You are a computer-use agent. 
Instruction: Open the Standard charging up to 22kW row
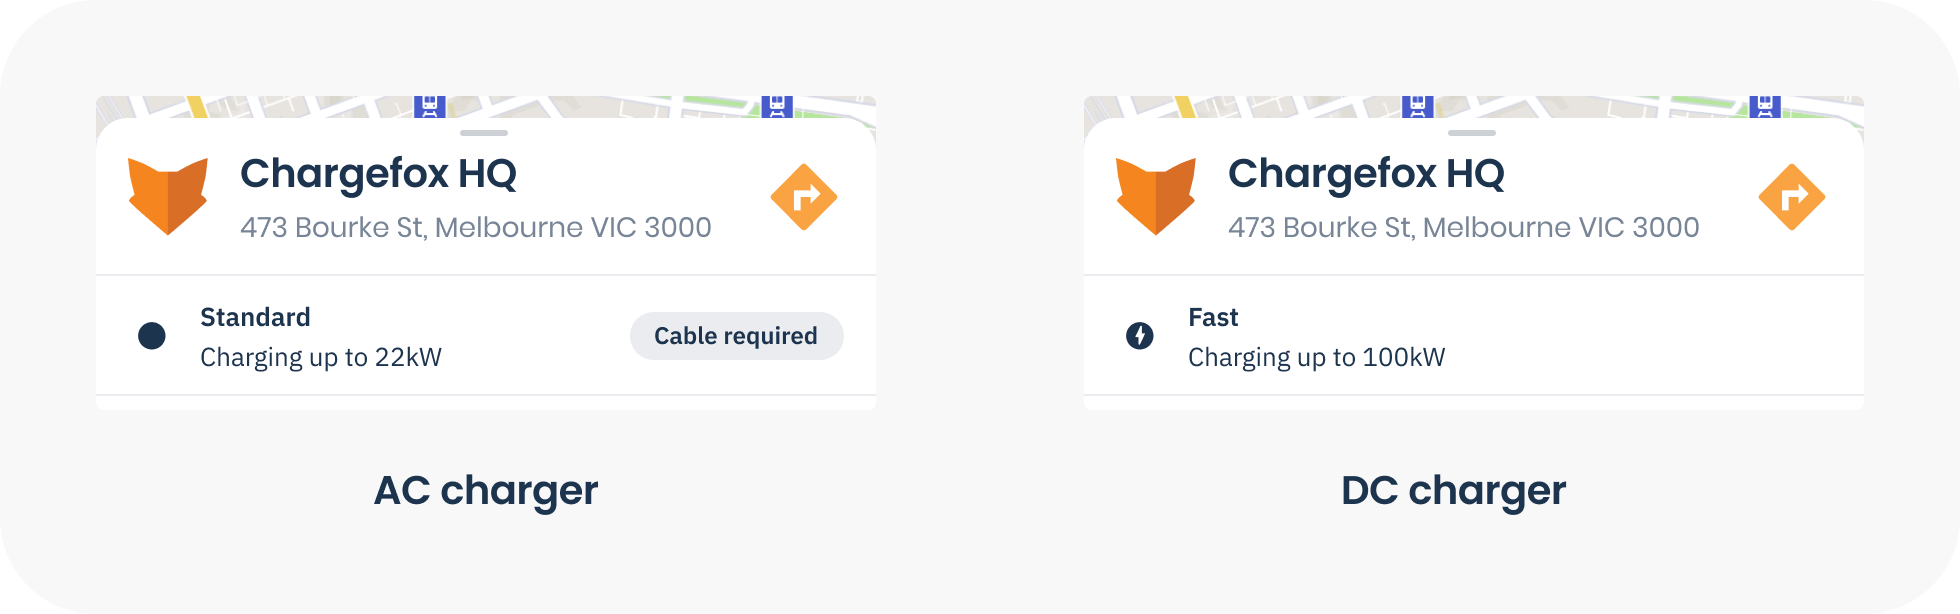pos(486,336)
